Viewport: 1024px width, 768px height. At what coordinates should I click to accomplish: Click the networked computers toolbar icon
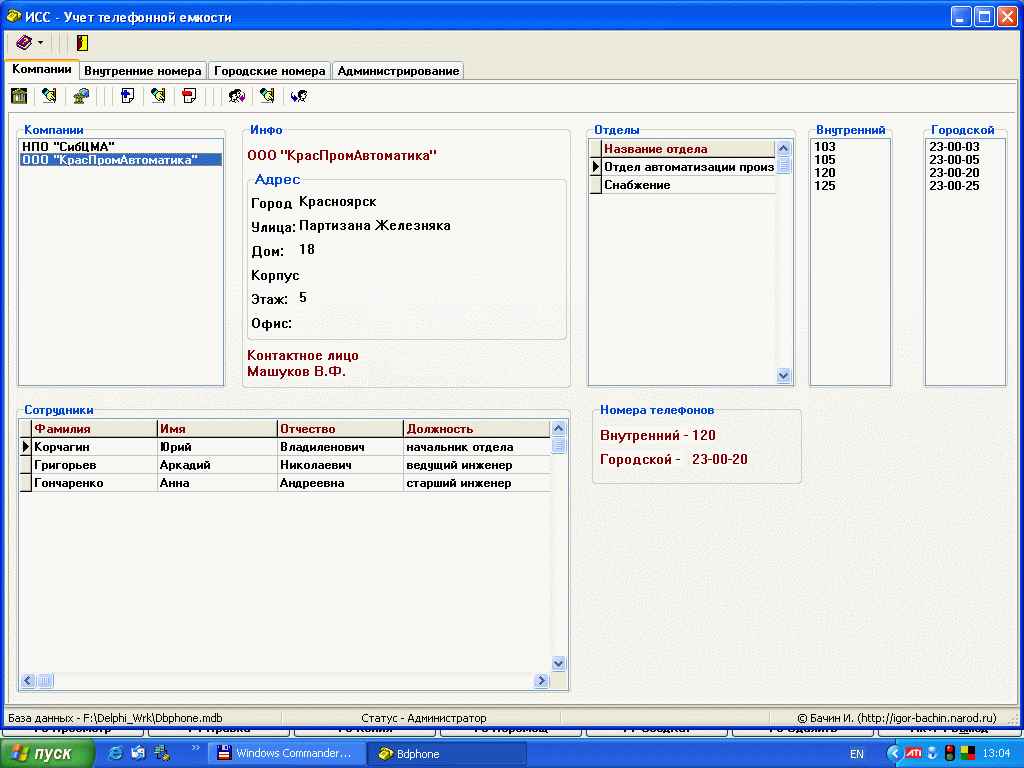pyautogui.click(x=81, y=96)
